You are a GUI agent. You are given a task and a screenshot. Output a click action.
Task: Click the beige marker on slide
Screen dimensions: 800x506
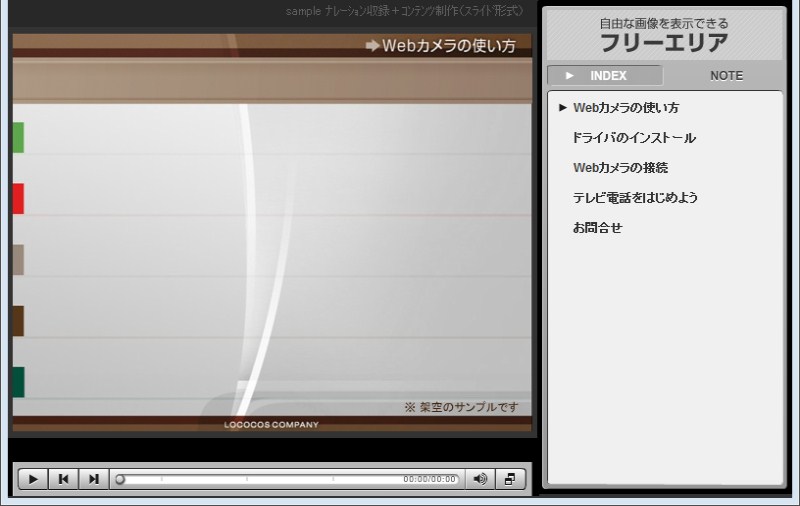pyautogui.click(x=18, y=260)
